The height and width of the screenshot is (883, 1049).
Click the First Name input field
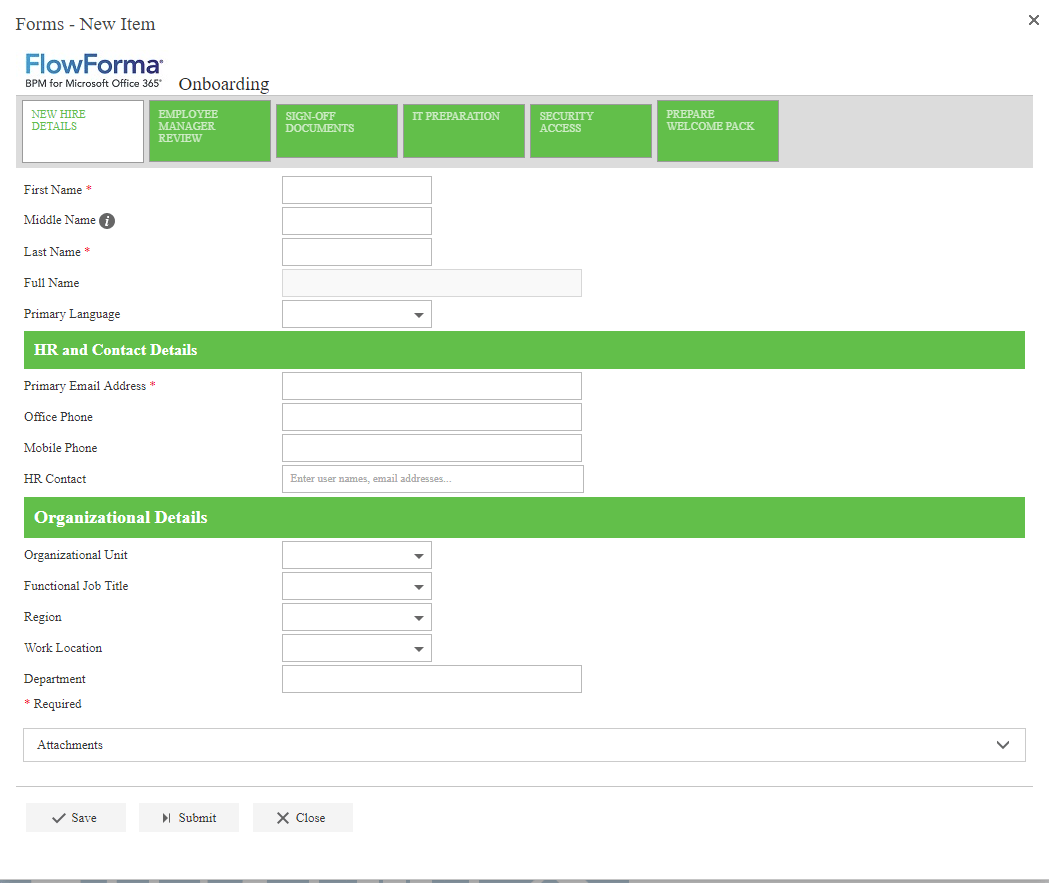[x=357, y=190]
